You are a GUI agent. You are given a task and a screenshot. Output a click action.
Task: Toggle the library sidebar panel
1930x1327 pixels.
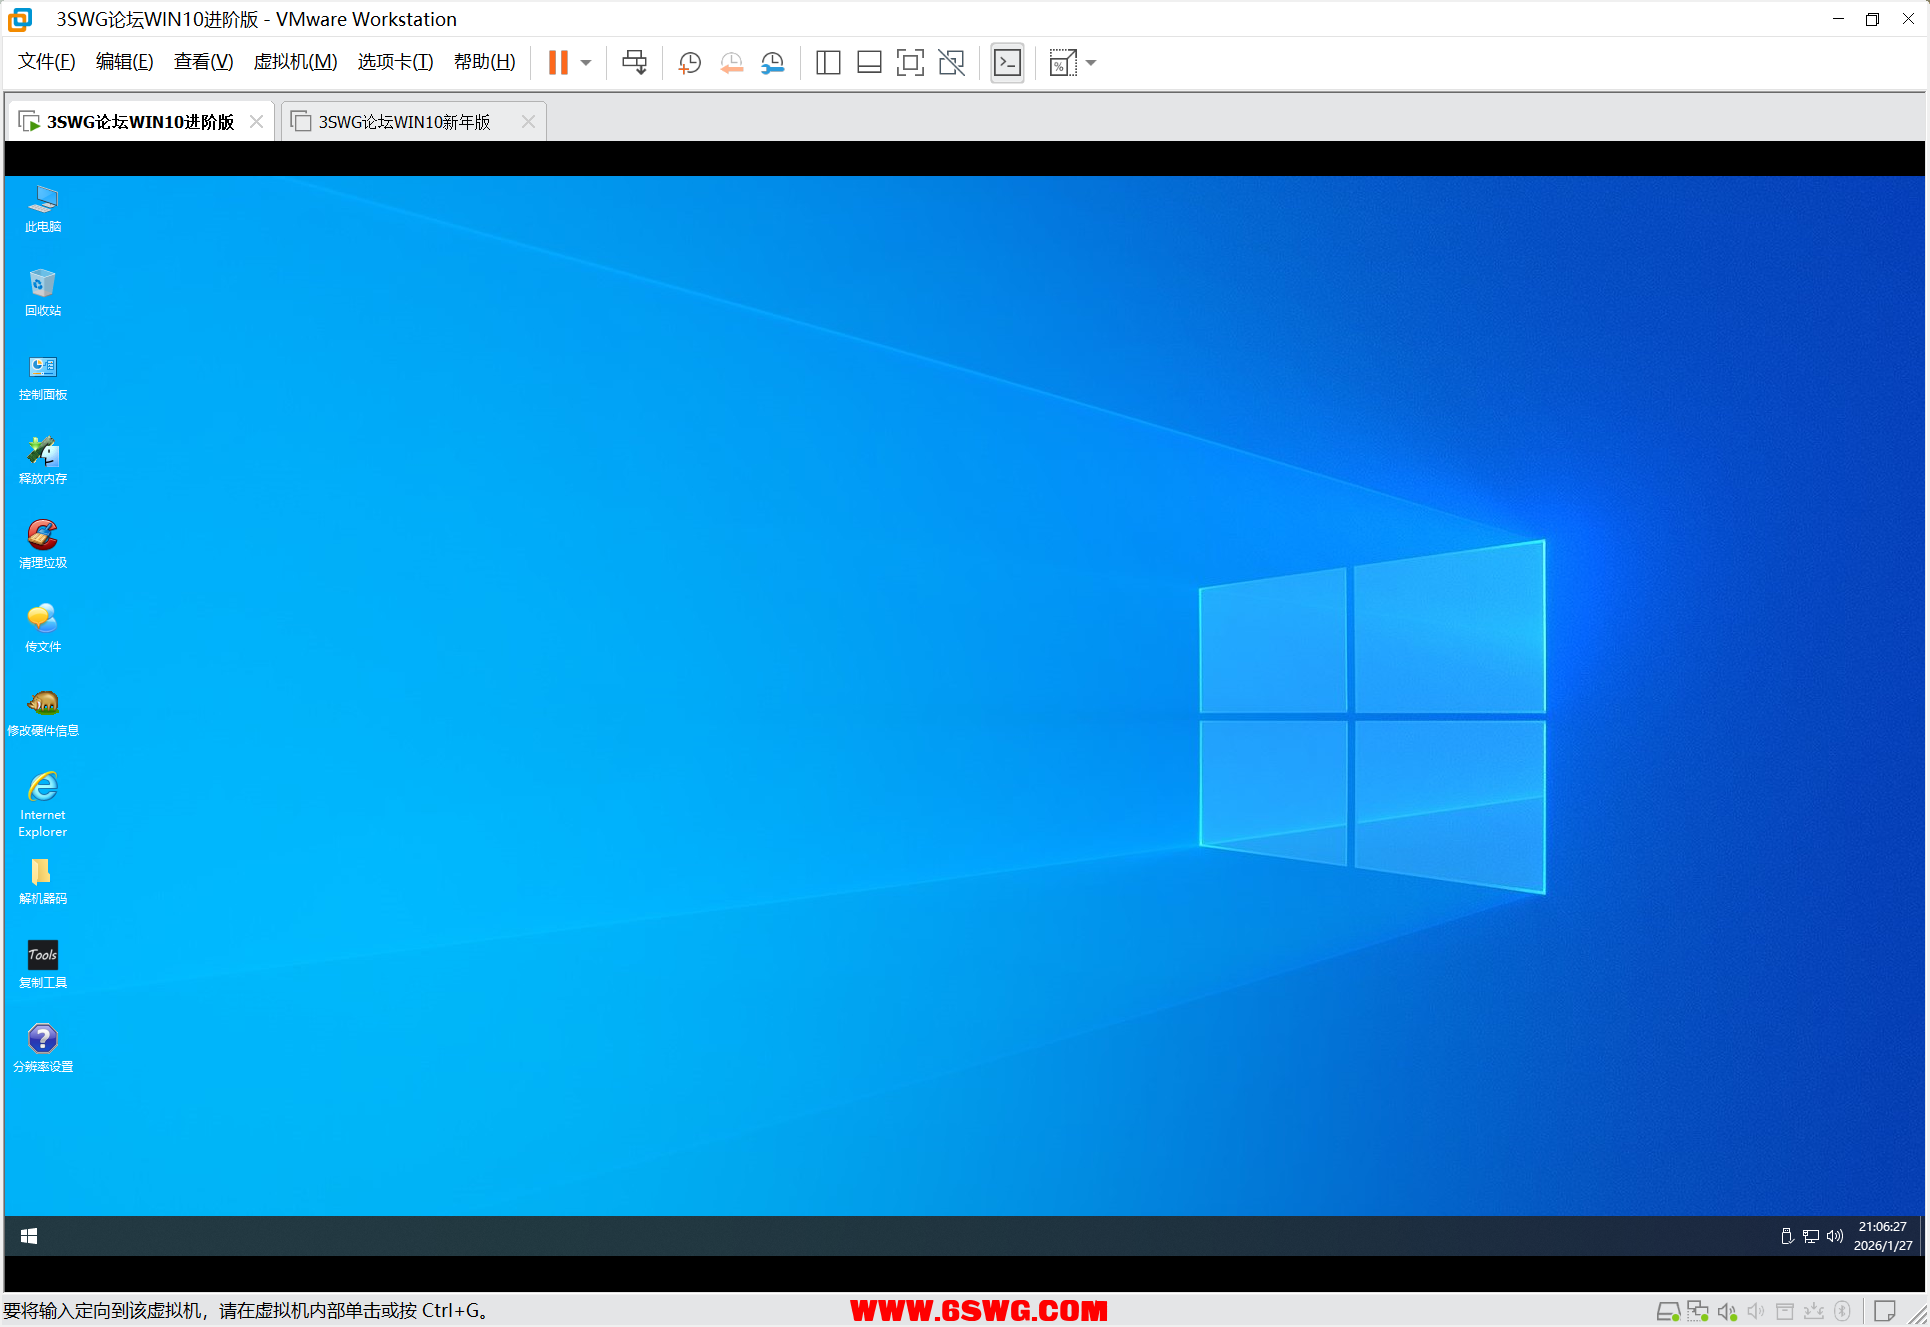point(827,63)
